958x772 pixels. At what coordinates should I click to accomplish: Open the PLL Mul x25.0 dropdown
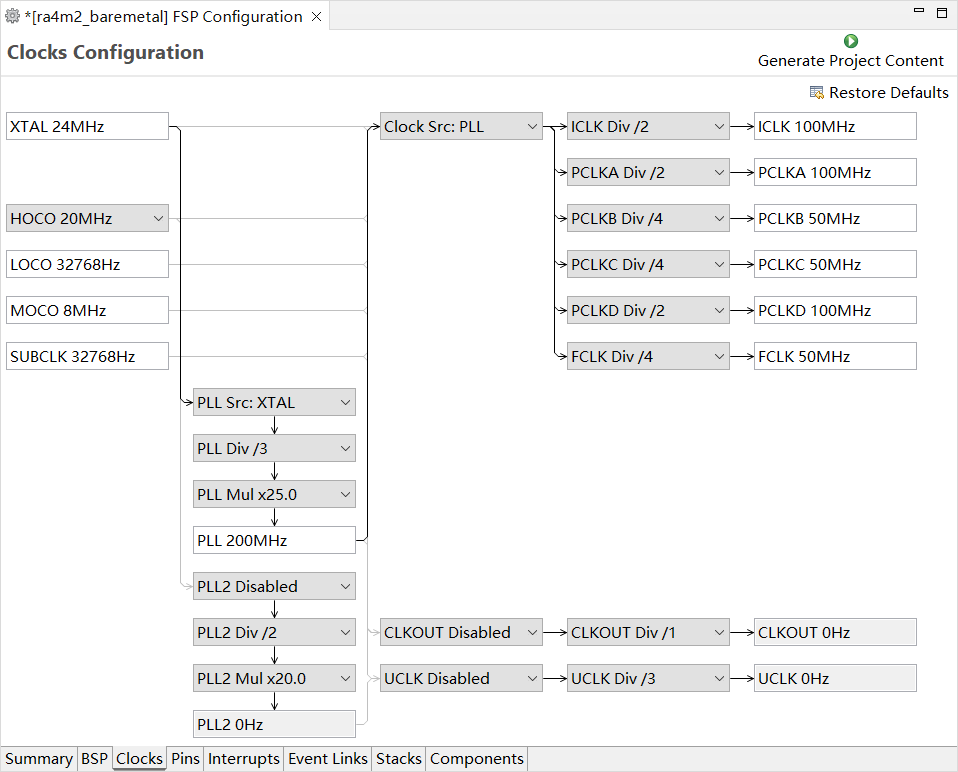(x=274, y=494)
